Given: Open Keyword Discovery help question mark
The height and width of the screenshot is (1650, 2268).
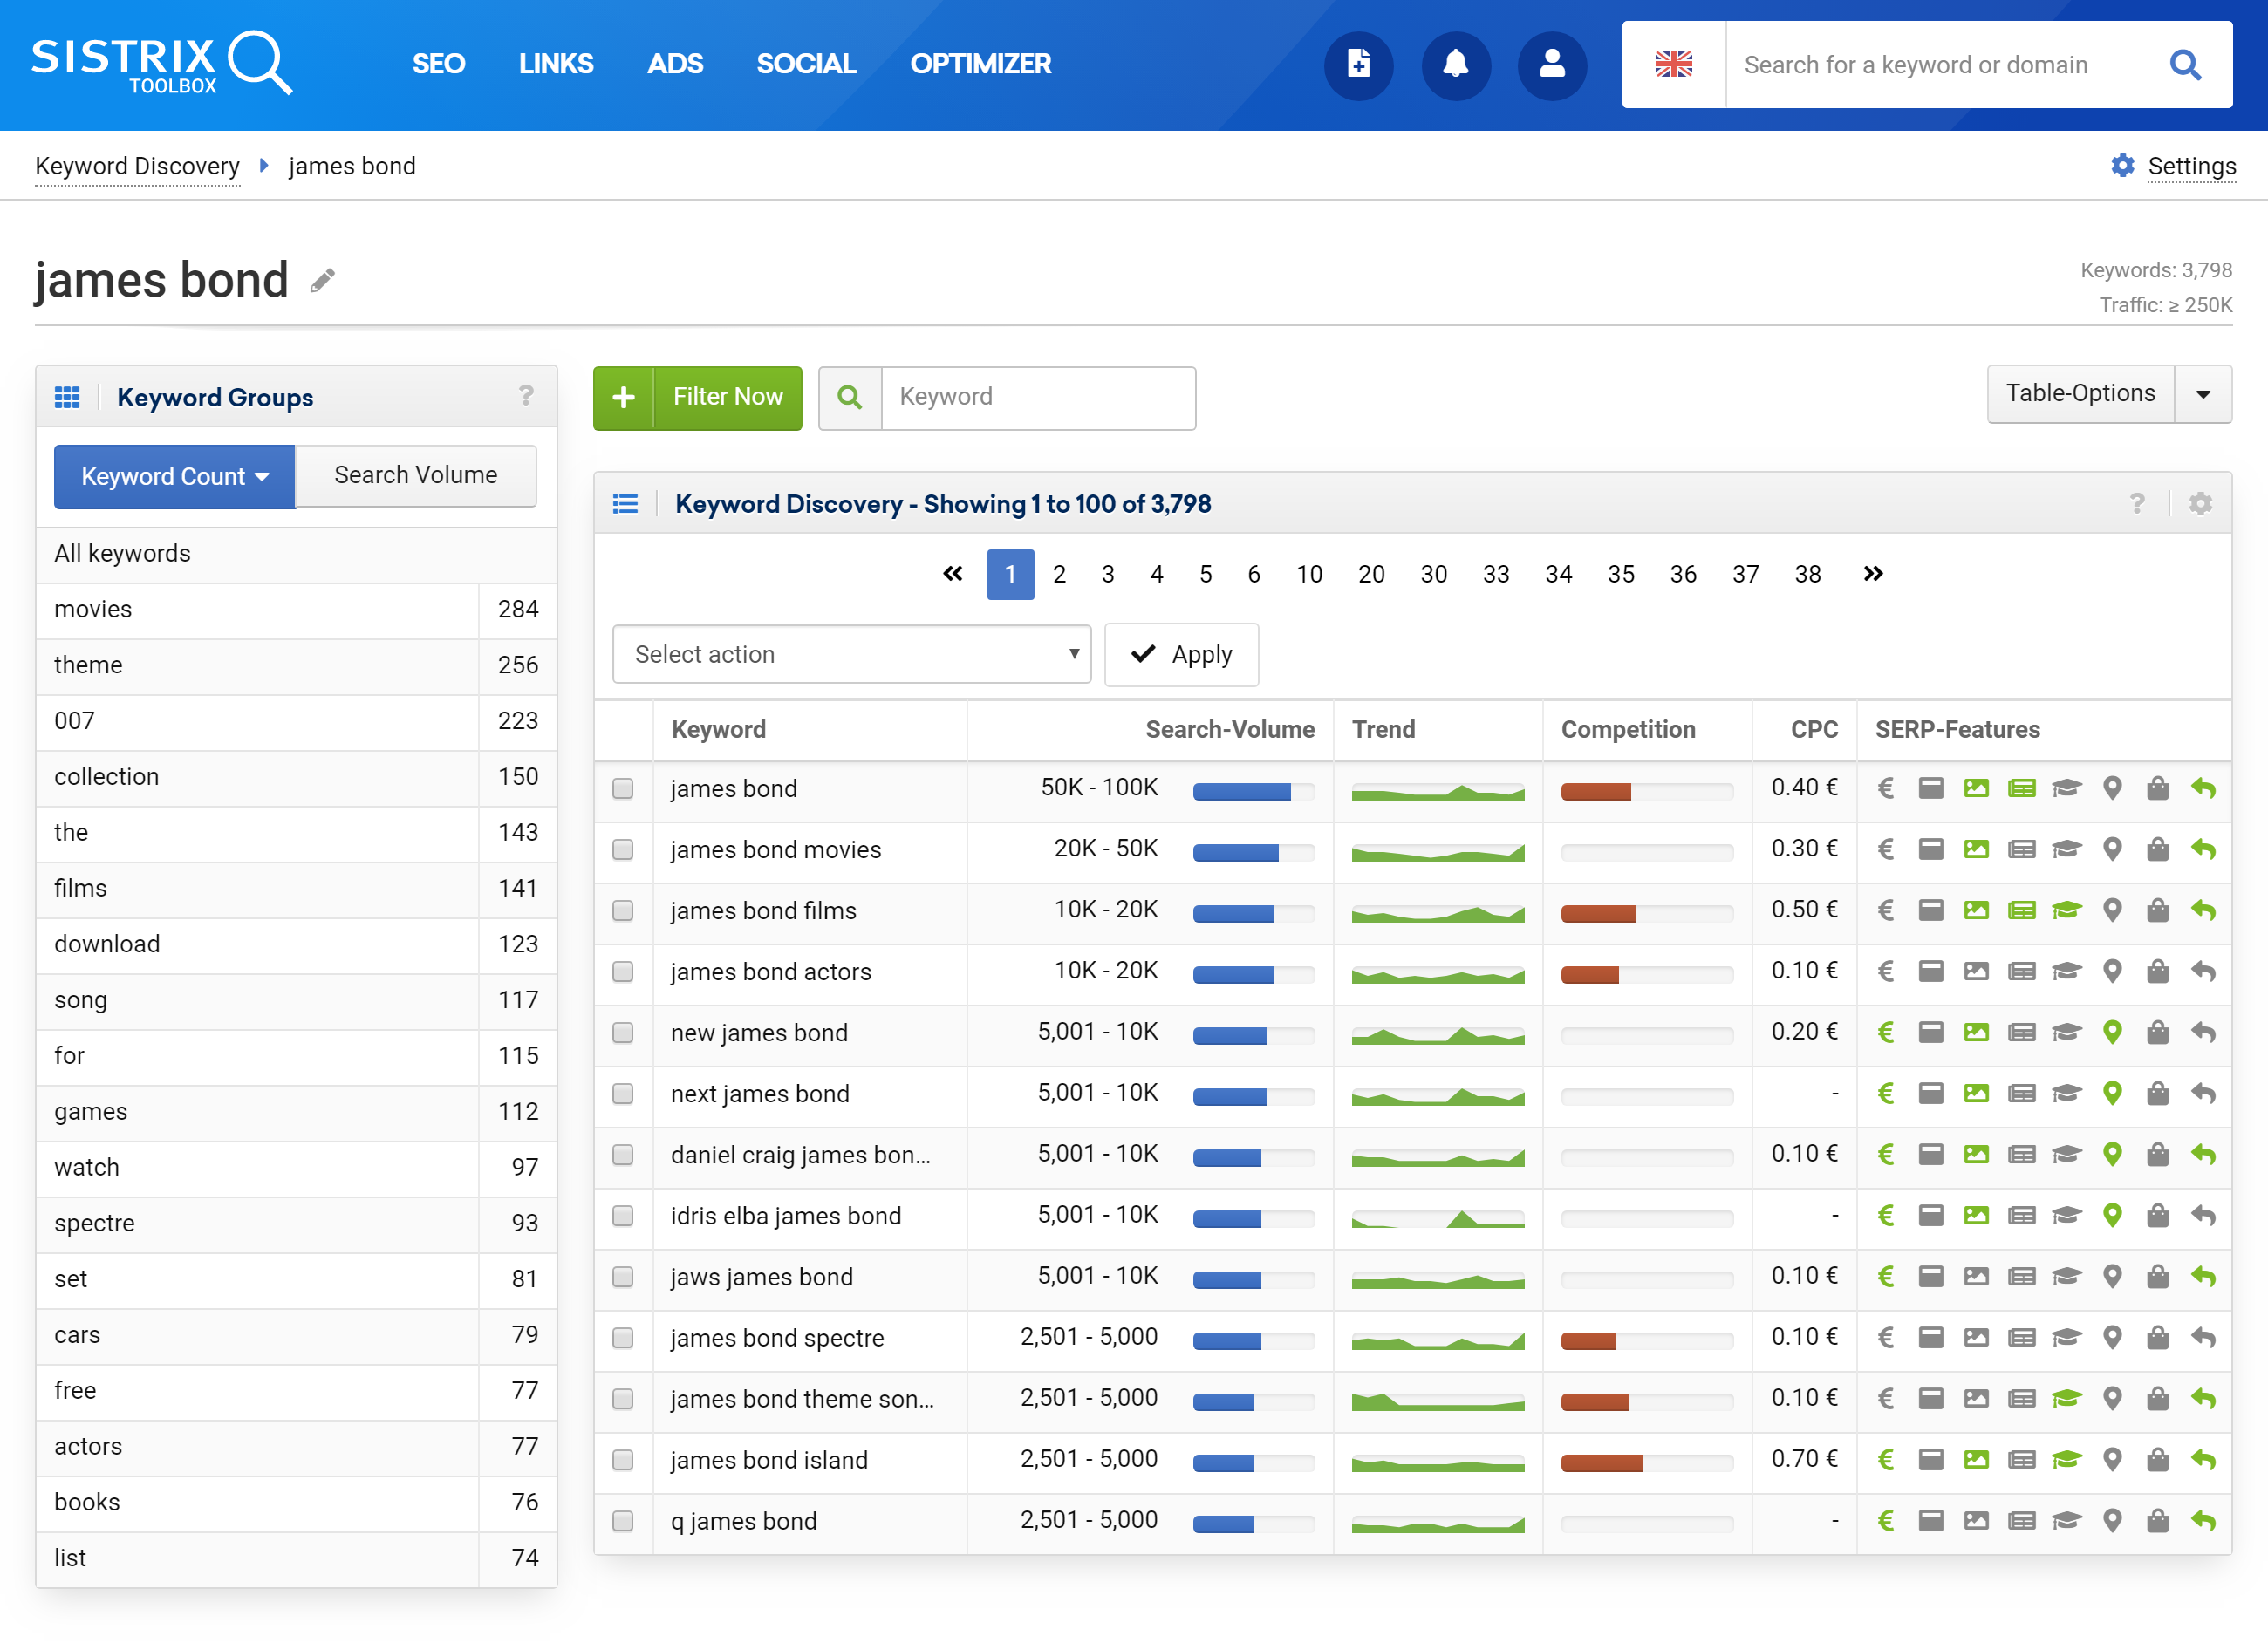Looking at the screenshot, I should point(2137,503).
